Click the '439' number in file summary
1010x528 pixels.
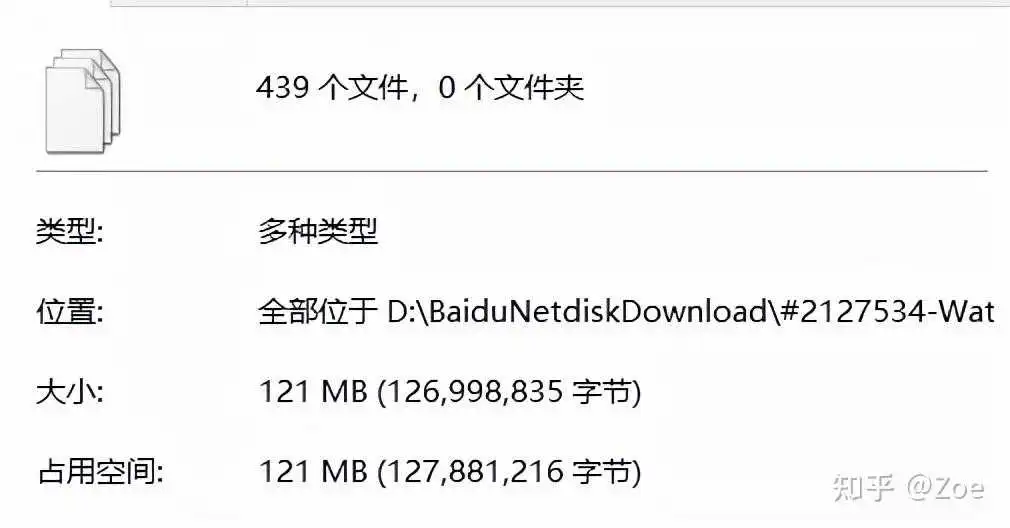click(282, 88)
